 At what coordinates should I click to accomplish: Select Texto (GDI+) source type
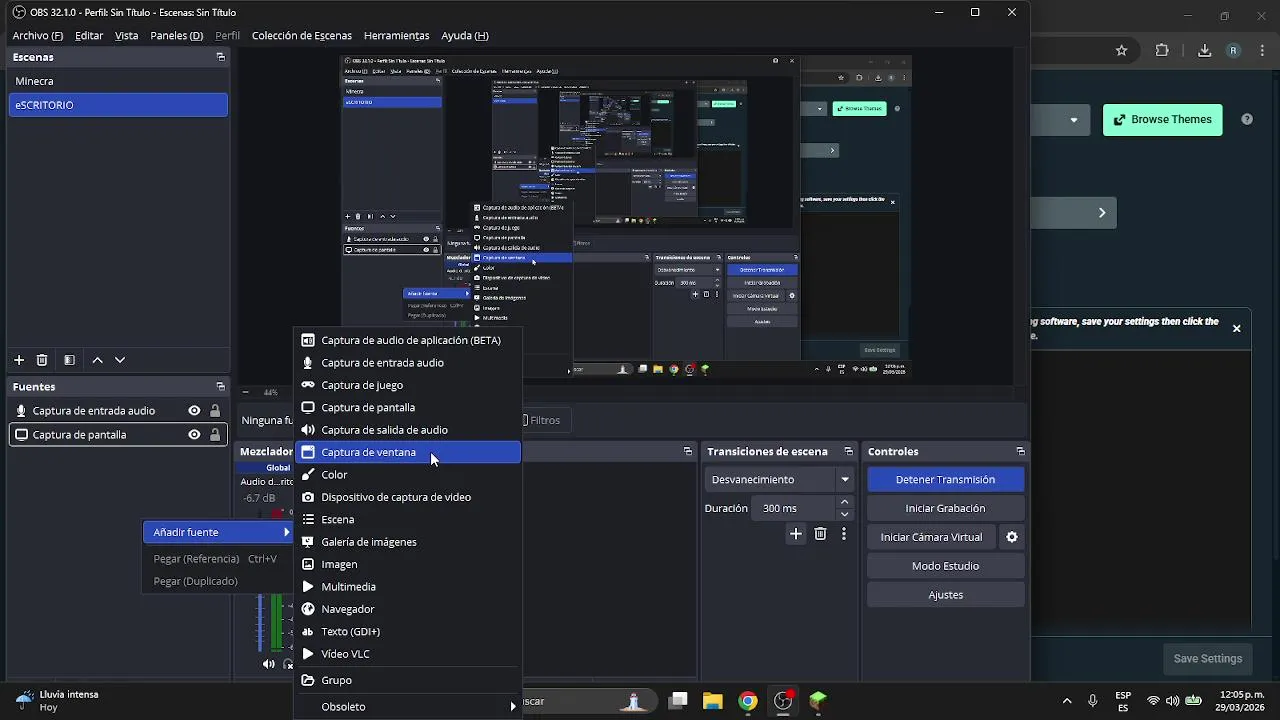(408, 631)
